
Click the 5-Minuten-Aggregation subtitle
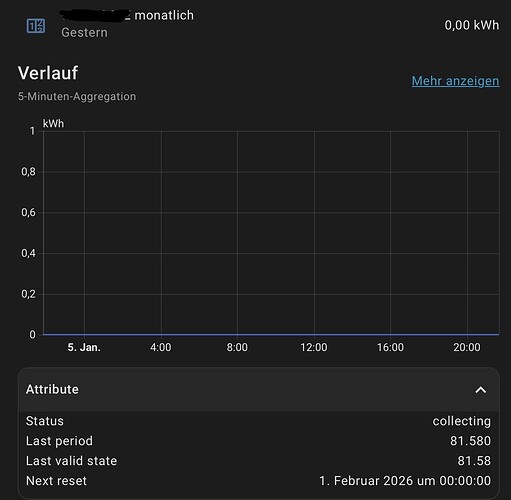click(77, 97)
